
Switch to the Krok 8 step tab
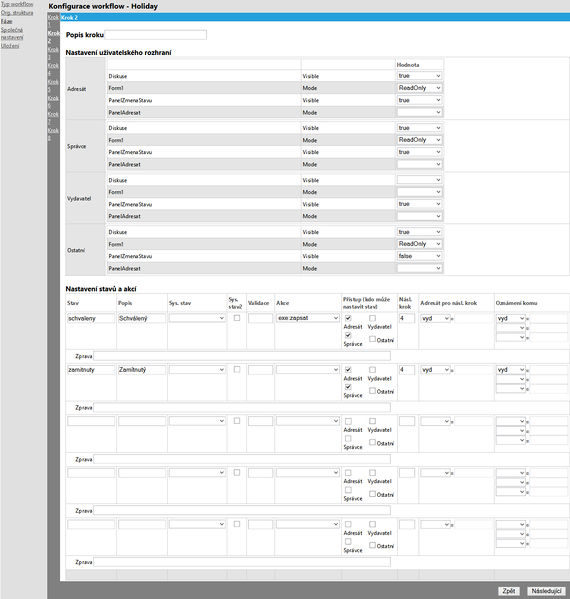[53, 134]
